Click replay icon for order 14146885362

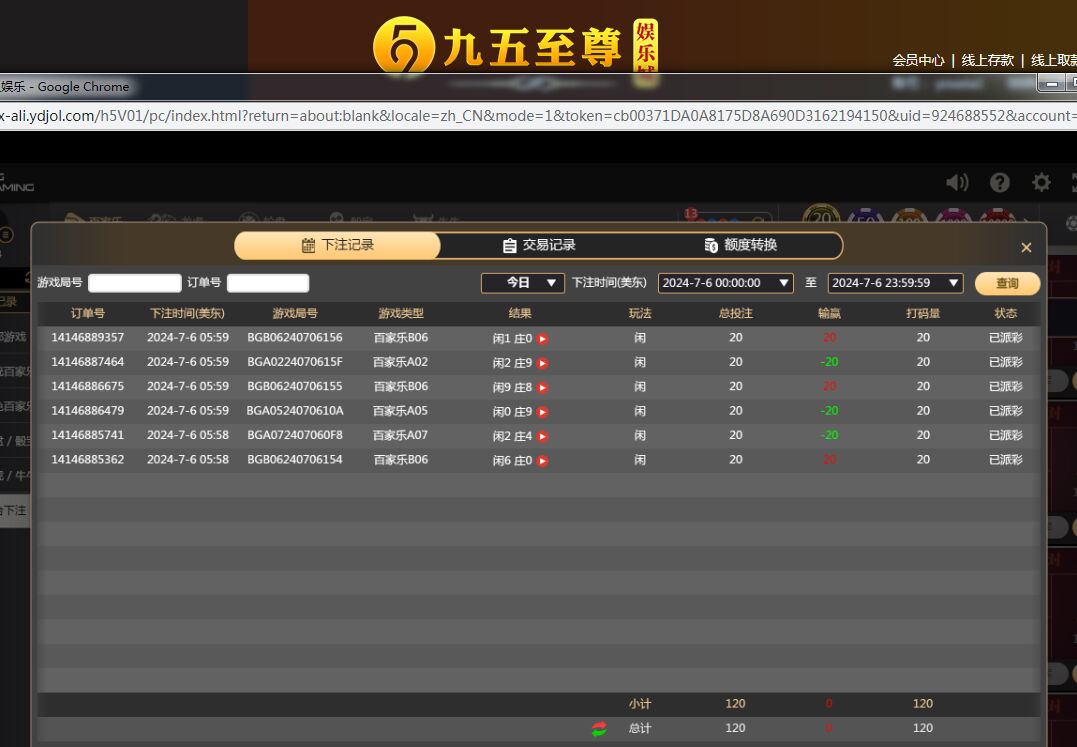tap(542, 461)
